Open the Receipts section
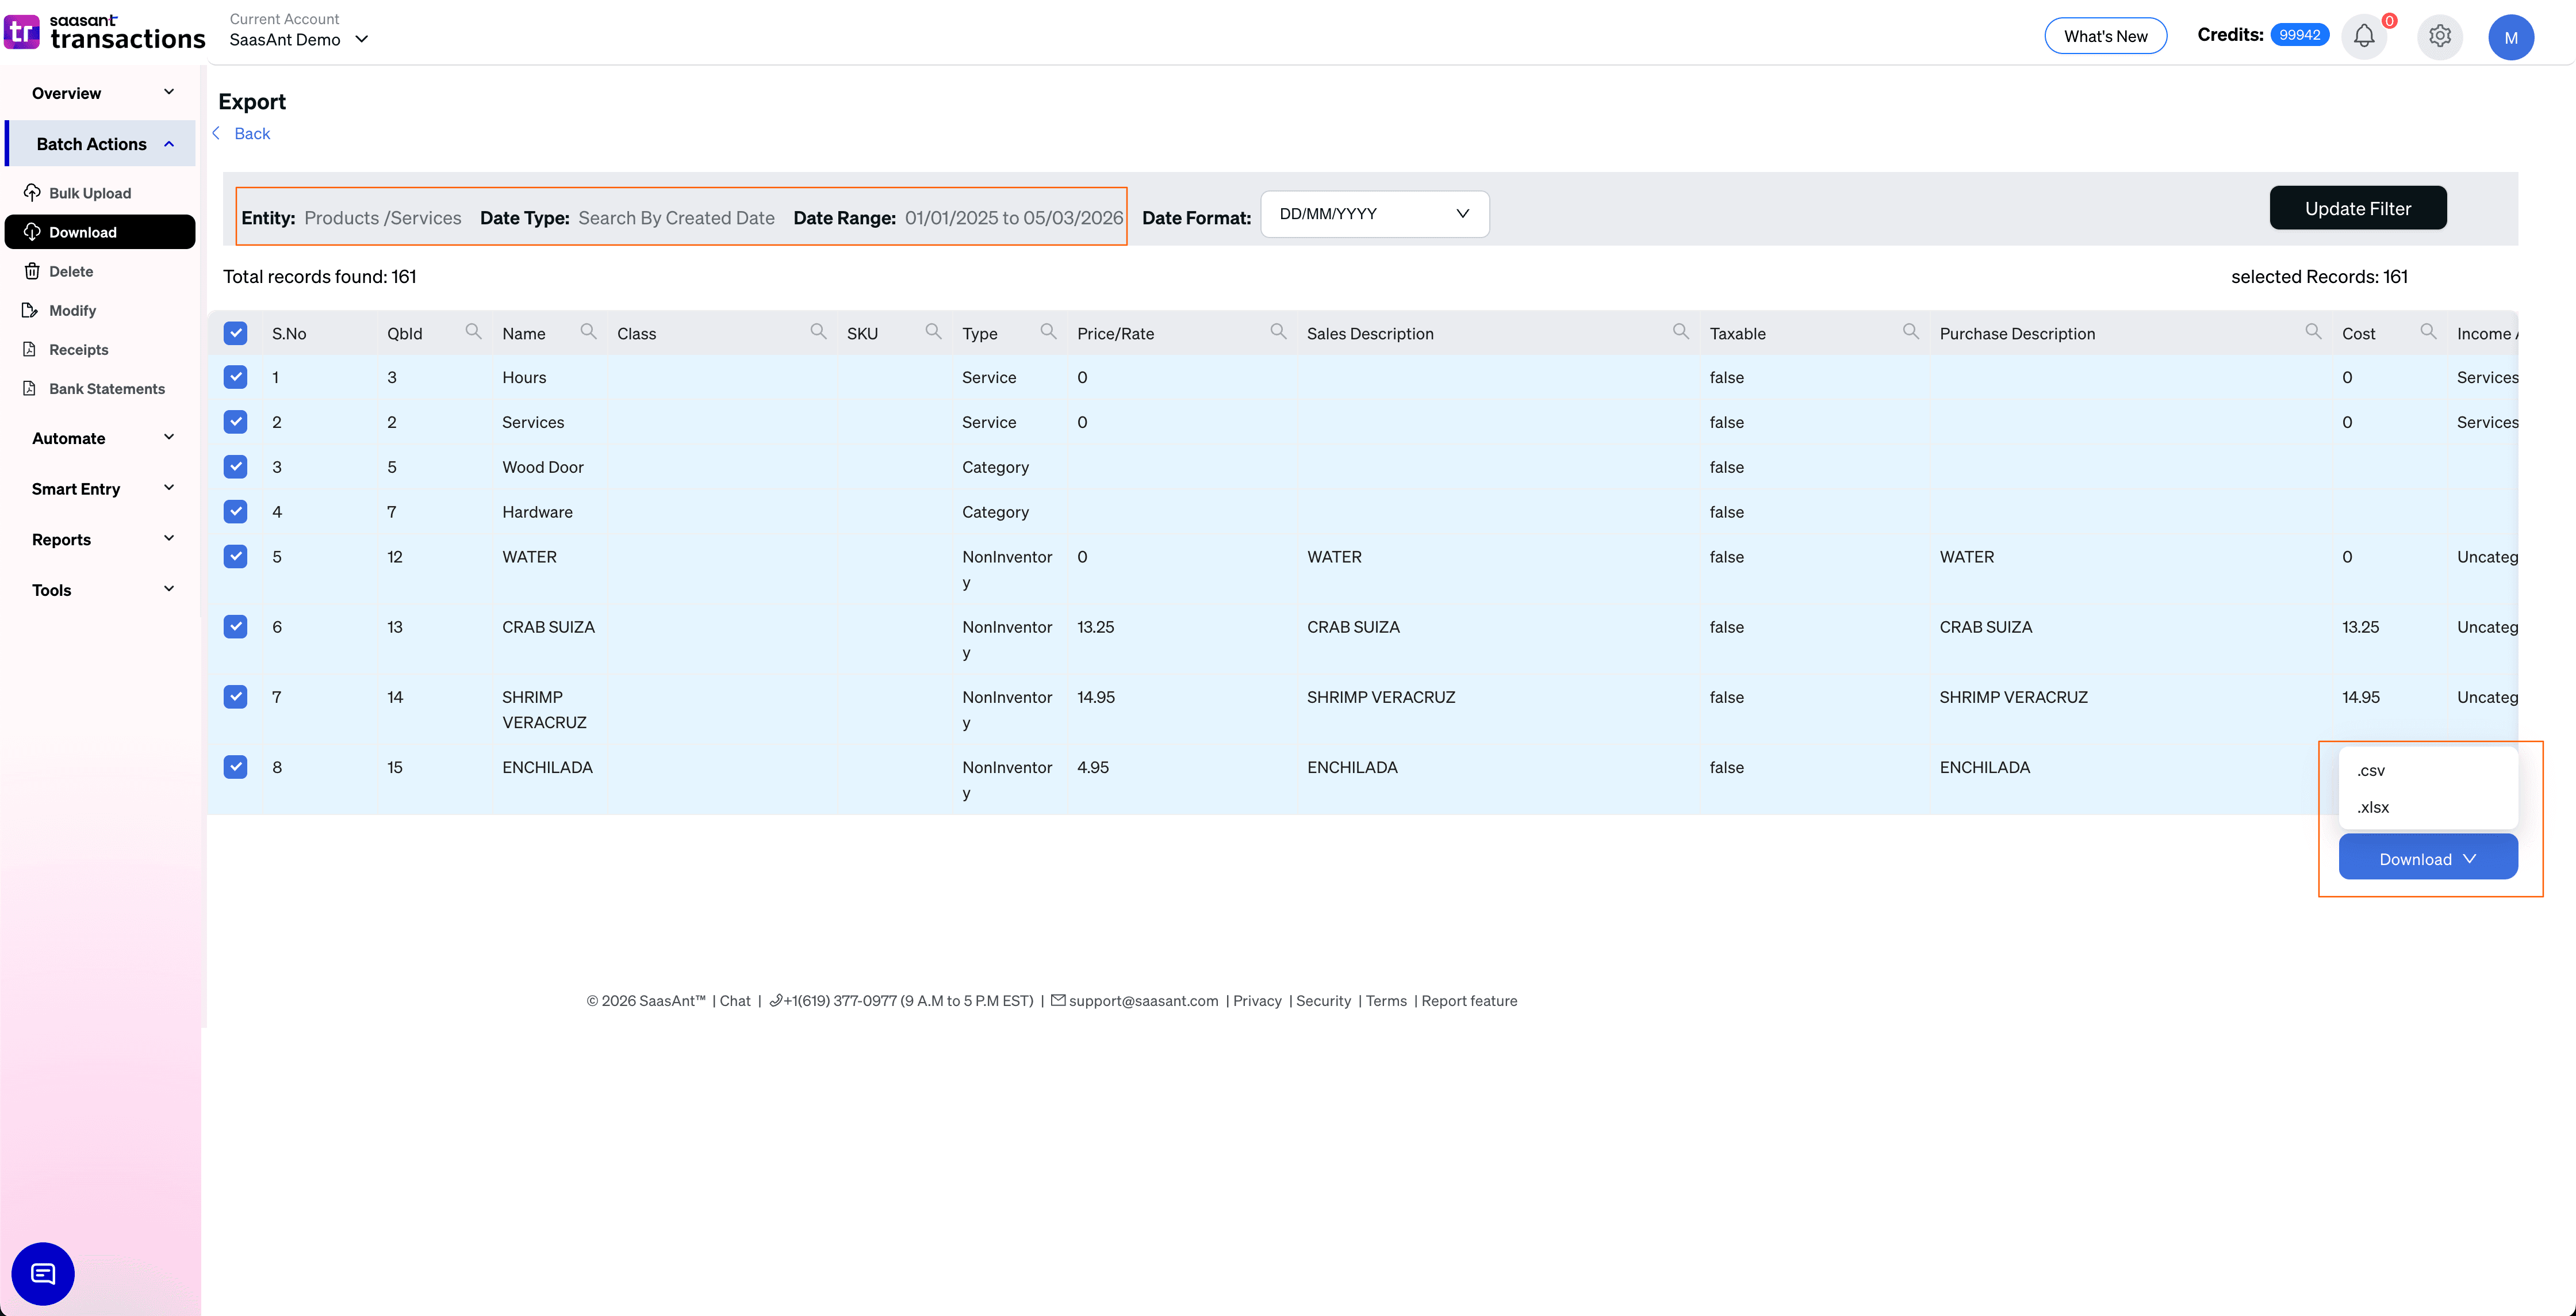The height and width of the screenshot is (1316, 2576). 78,349
